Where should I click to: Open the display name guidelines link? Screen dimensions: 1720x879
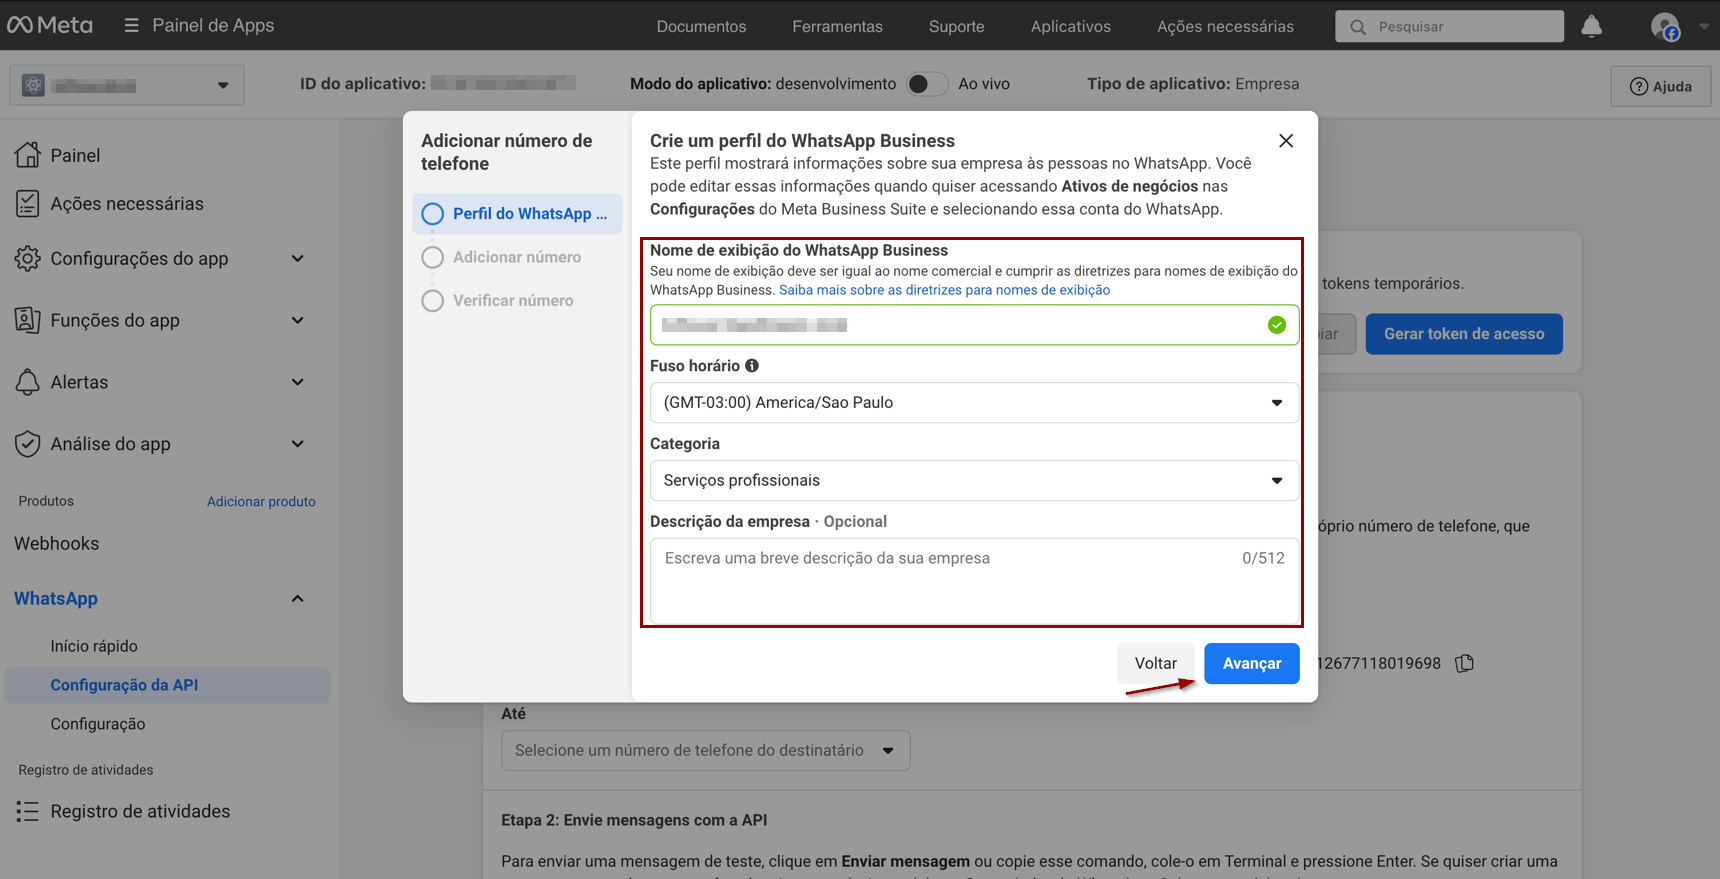tap(944, 290)
